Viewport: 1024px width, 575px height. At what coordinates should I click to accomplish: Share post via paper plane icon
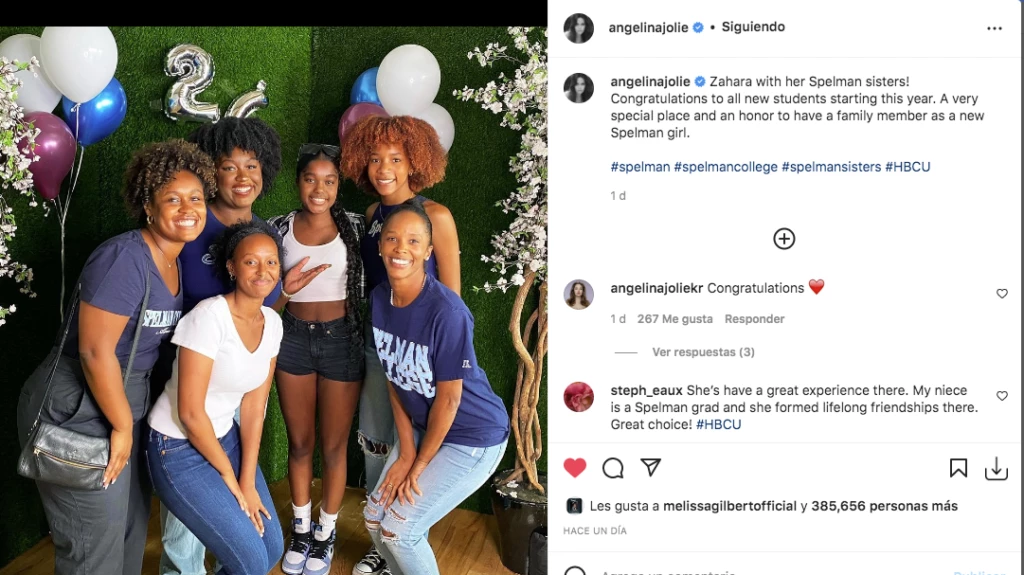pos(651,468)
